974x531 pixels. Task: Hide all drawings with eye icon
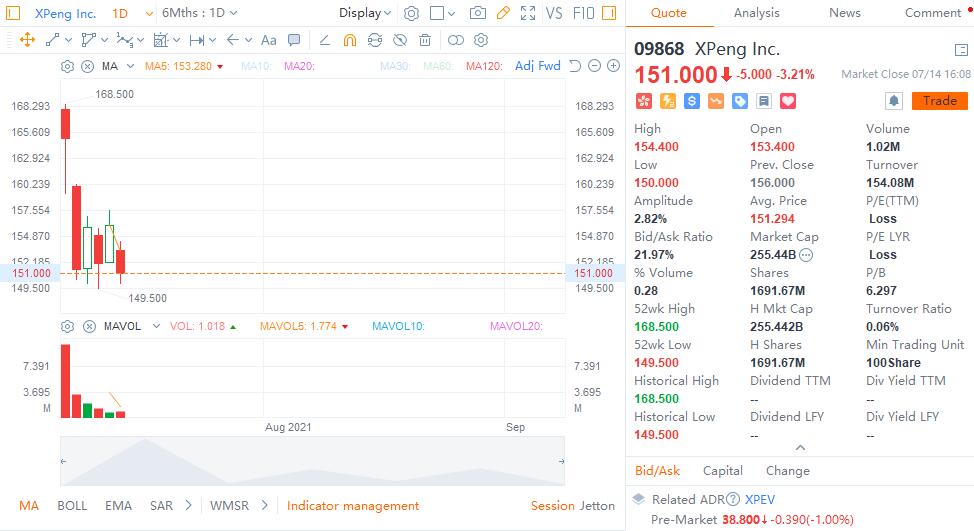pyautogui.click(x=400, y=40)
